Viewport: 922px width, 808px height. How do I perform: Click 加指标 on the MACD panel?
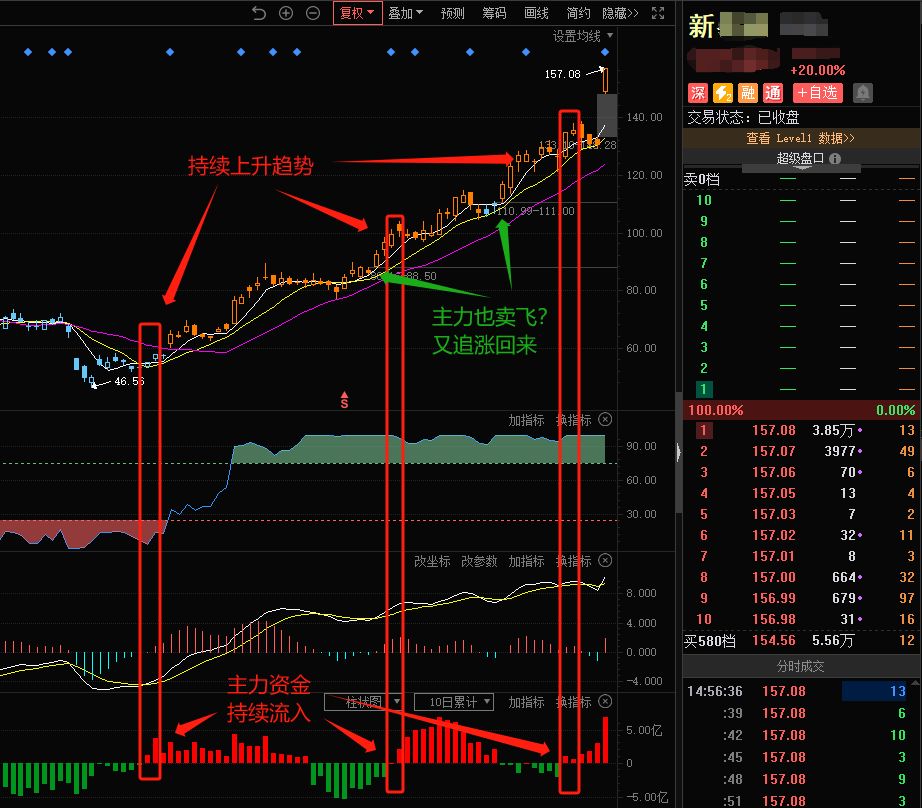pyautogui.click(x=526, y=561)
